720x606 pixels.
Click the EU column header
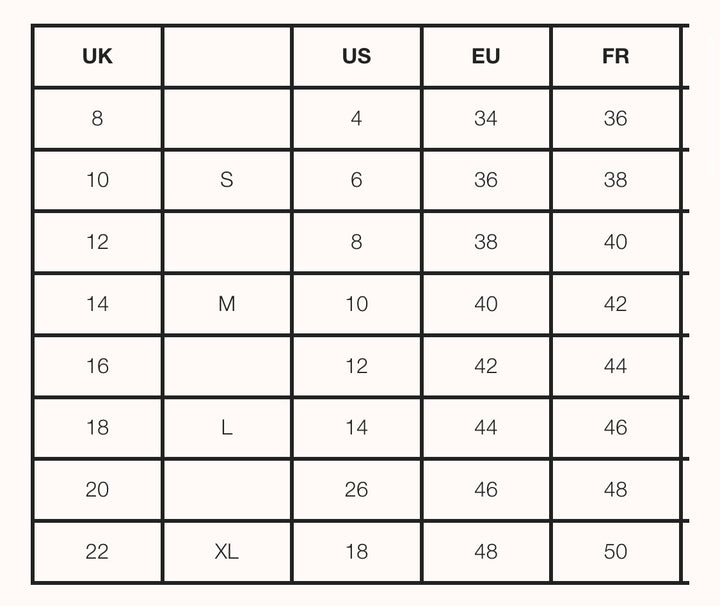point(486,56)
